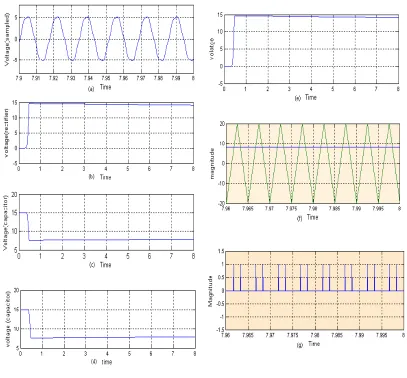Select the "voltage(rectifier)" y-axis label of plot (b)
This screenshot has height=378, width=407.
[7, 134]
